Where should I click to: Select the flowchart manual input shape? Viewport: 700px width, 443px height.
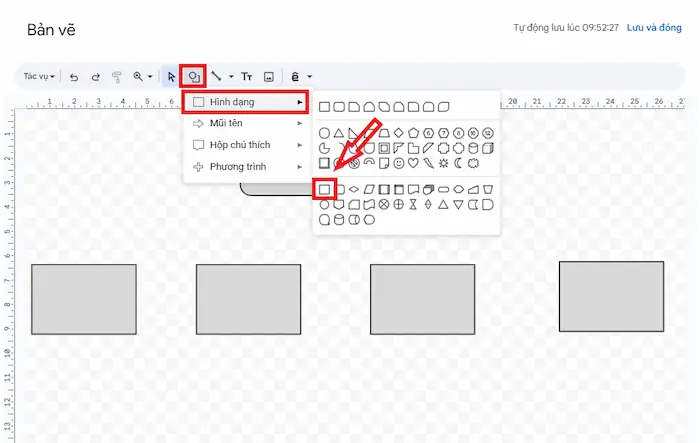click(473, 189)
